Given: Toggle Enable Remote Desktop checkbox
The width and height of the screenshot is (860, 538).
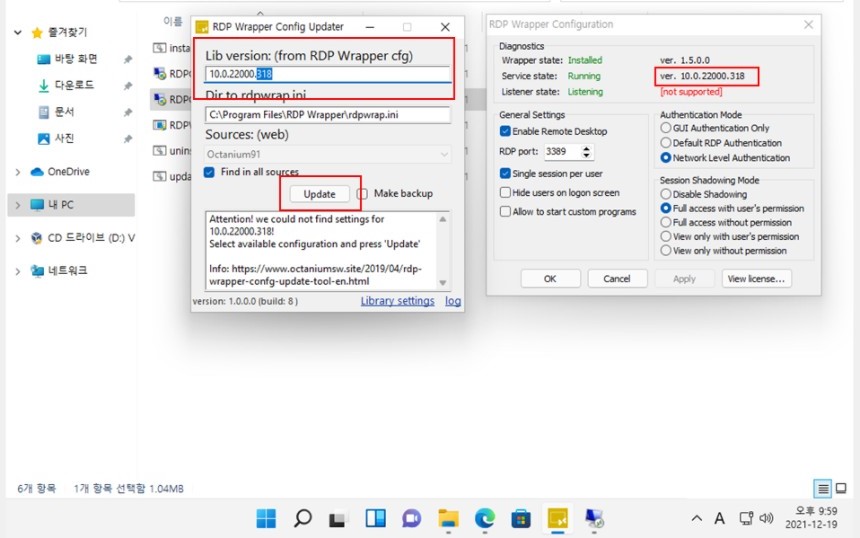Looking at the screenshot, I should click(505, 131).
